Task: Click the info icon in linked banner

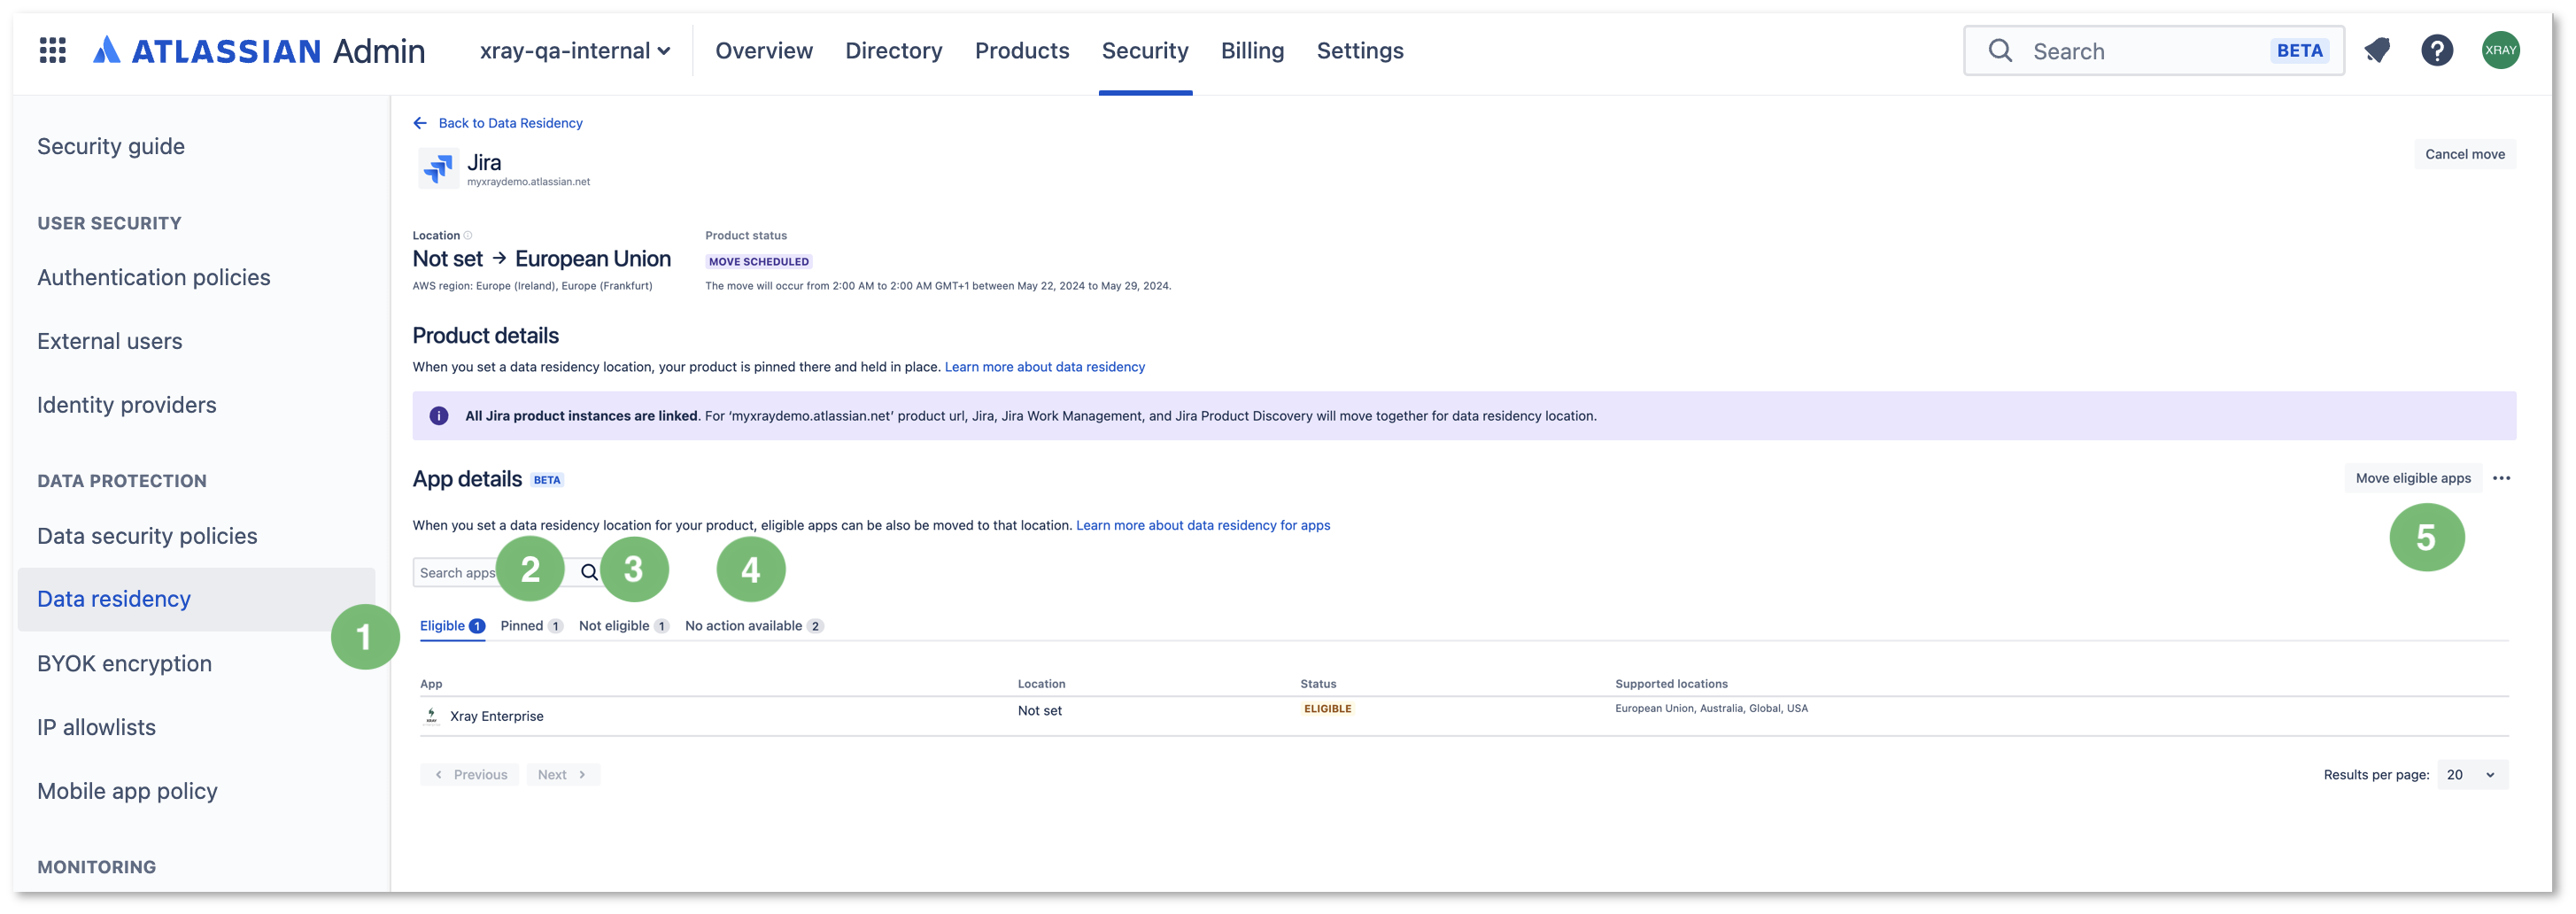Action: pyautogui.click(x=438, y=416)
